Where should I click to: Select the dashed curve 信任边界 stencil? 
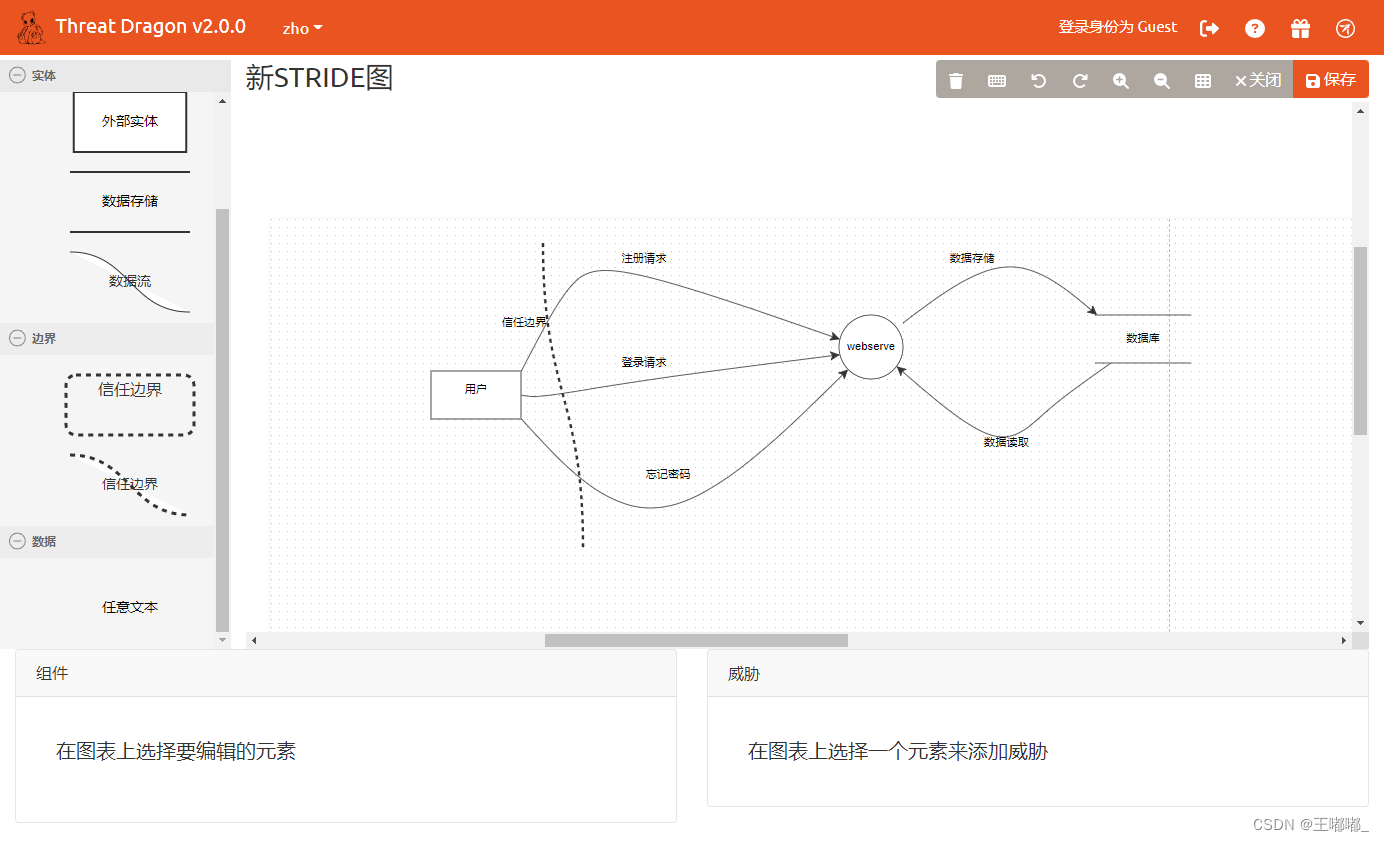coord(130,485)
